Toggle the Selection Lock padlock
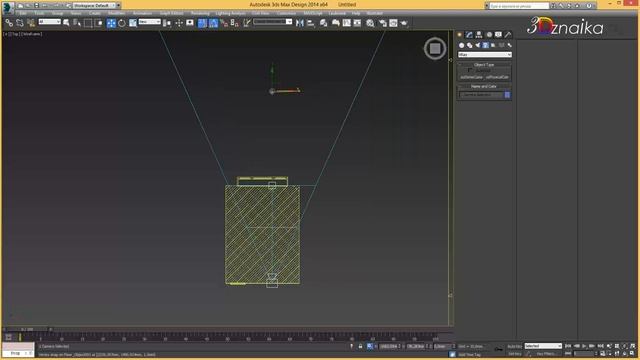This screenshot has width=640, height=360. (x=360, y=346)
